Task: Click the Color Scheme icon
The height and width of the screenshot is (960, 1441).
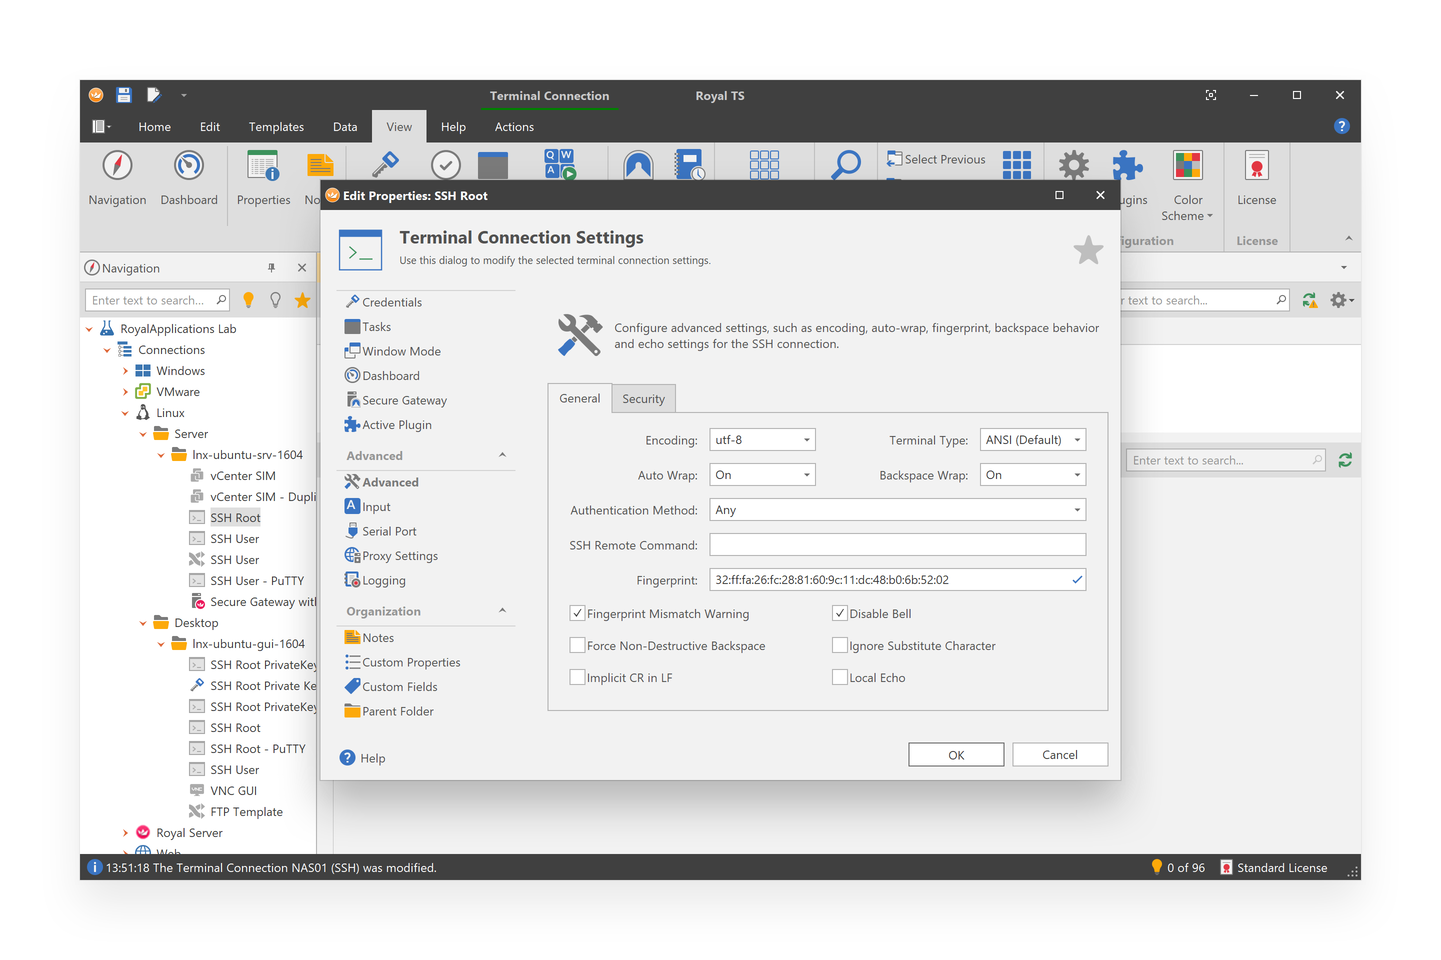Action: tap(1187, 166)
